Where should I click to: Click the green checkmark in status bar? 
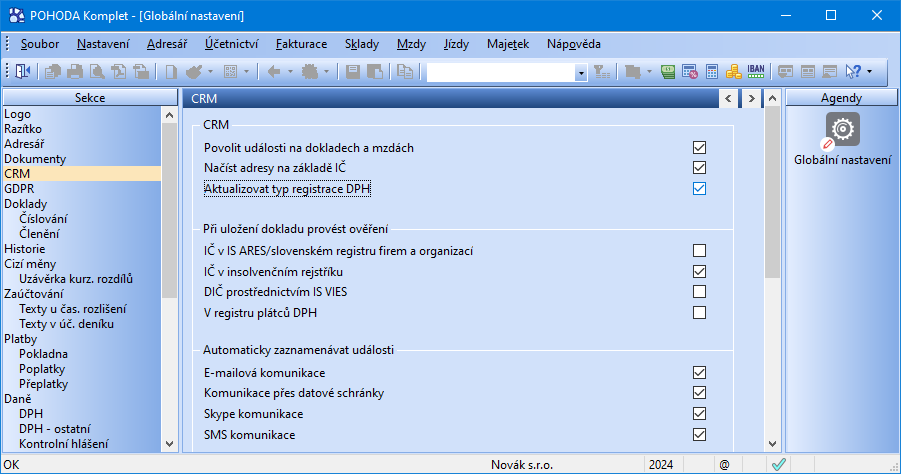779,464
